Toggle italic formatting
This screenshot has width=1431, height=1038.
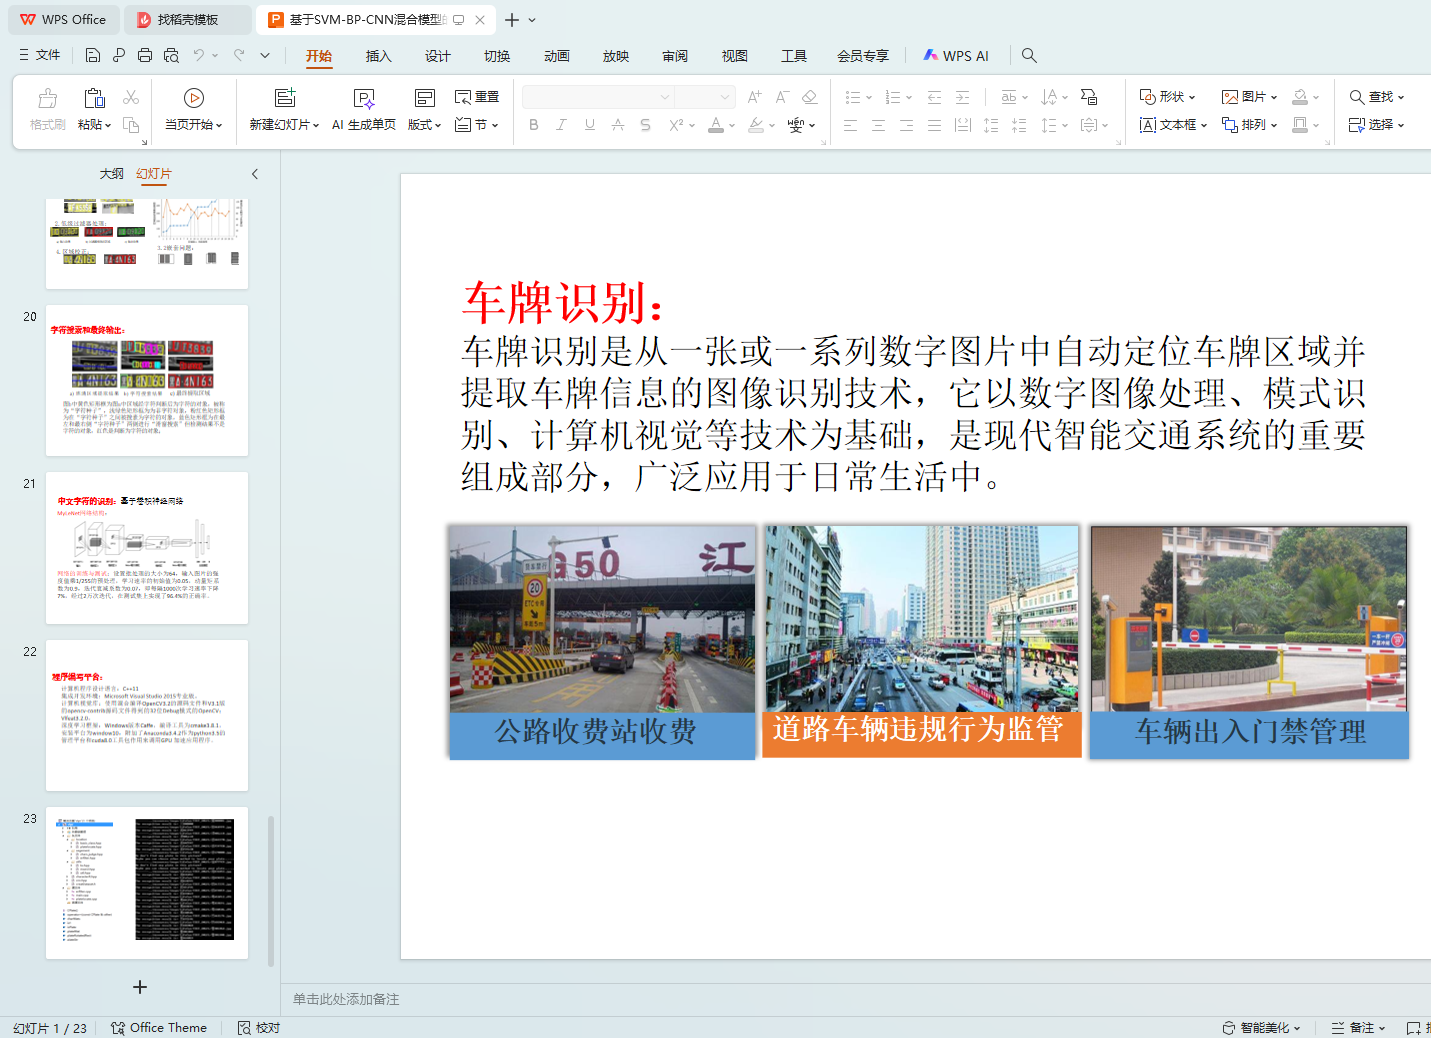[x=561, y=125]
